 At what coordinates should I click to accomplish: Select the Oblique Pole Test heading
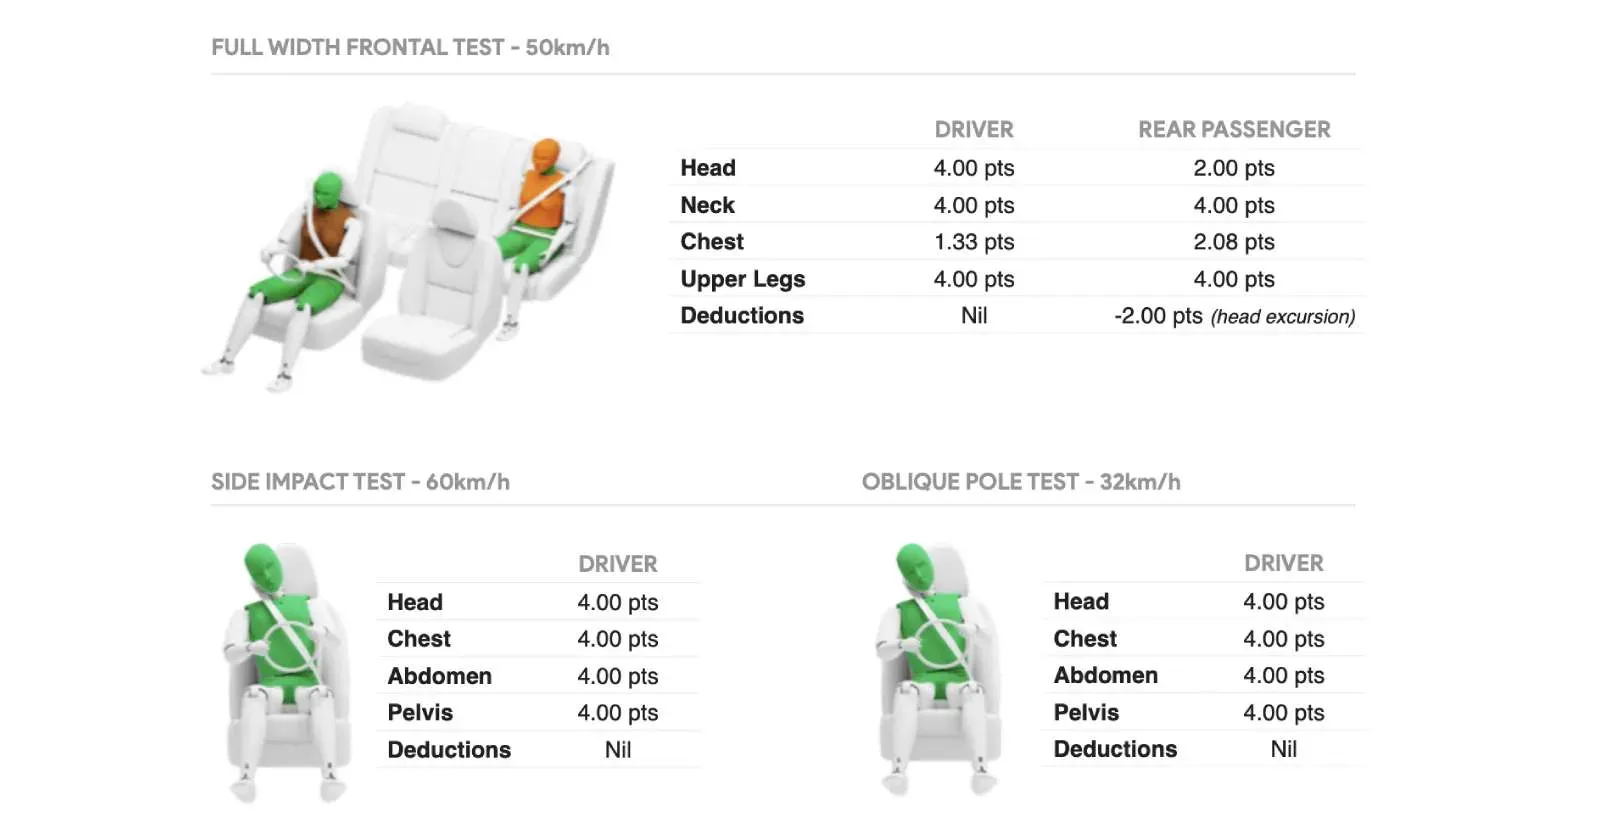point(1021,482)
